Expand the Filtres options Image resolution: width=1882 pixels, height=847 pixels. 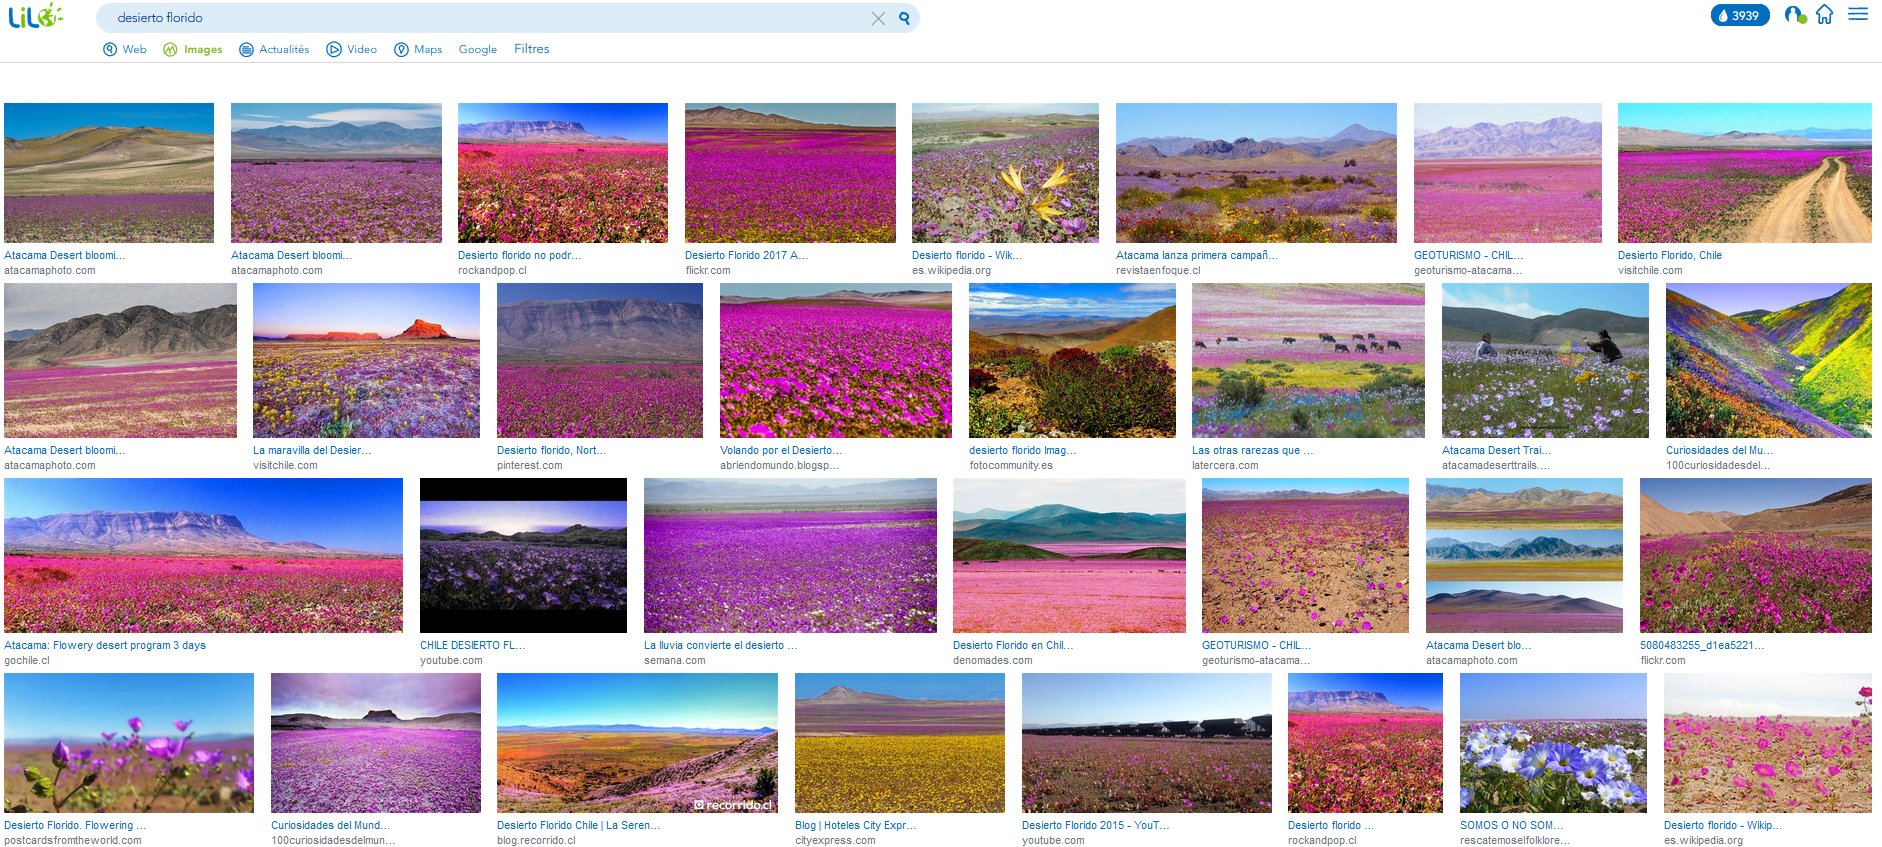point(531,49)
